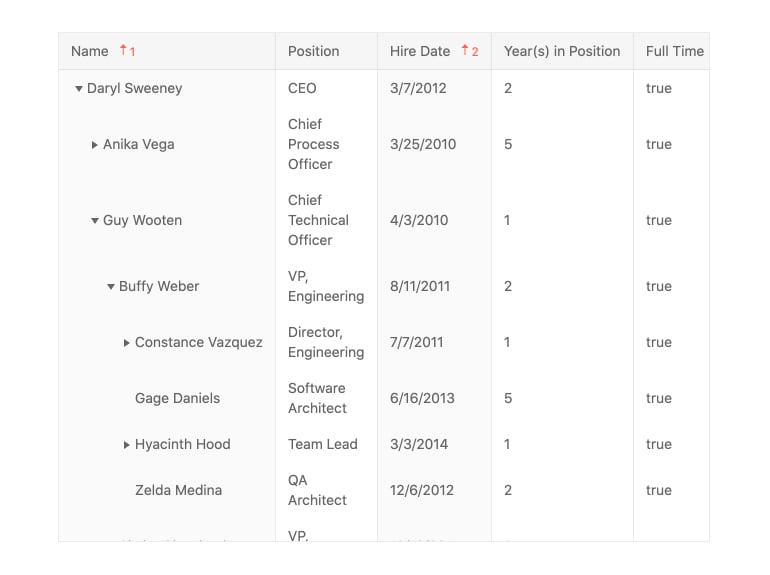Screen dimensions: 770x575
Task: Click the VP, Engineering cell for Buffy Weber
Action: (326, 286)
